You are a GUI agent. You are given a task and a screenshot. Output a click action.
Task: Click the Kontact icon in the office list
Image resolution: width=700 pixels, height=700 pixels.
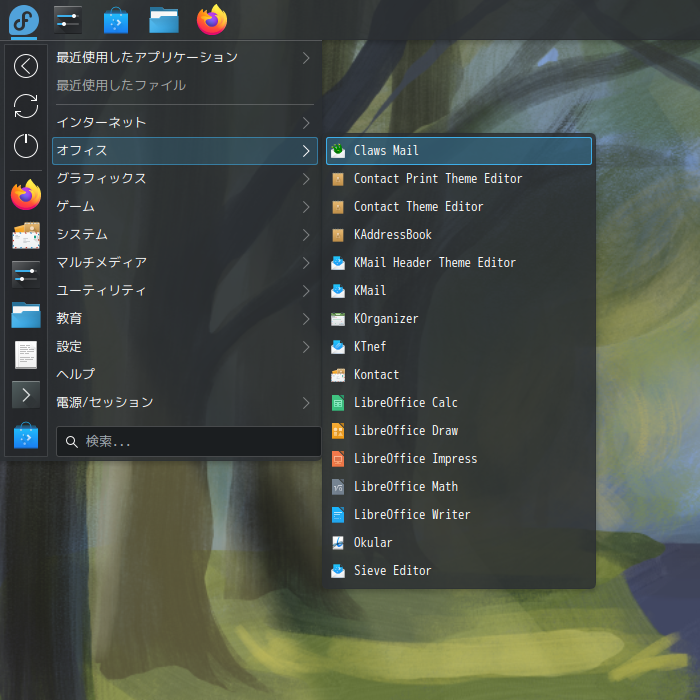click(x=338, y=375)
